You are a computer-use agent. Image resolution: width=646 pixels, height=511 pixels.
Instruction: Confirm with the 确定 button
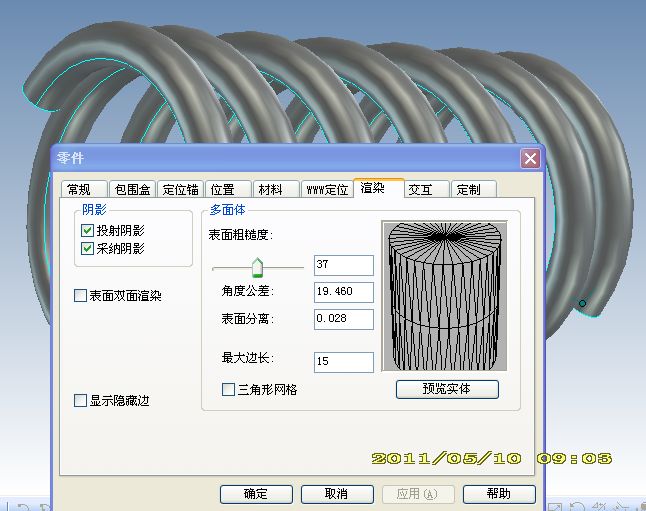(x=256, y=494)
